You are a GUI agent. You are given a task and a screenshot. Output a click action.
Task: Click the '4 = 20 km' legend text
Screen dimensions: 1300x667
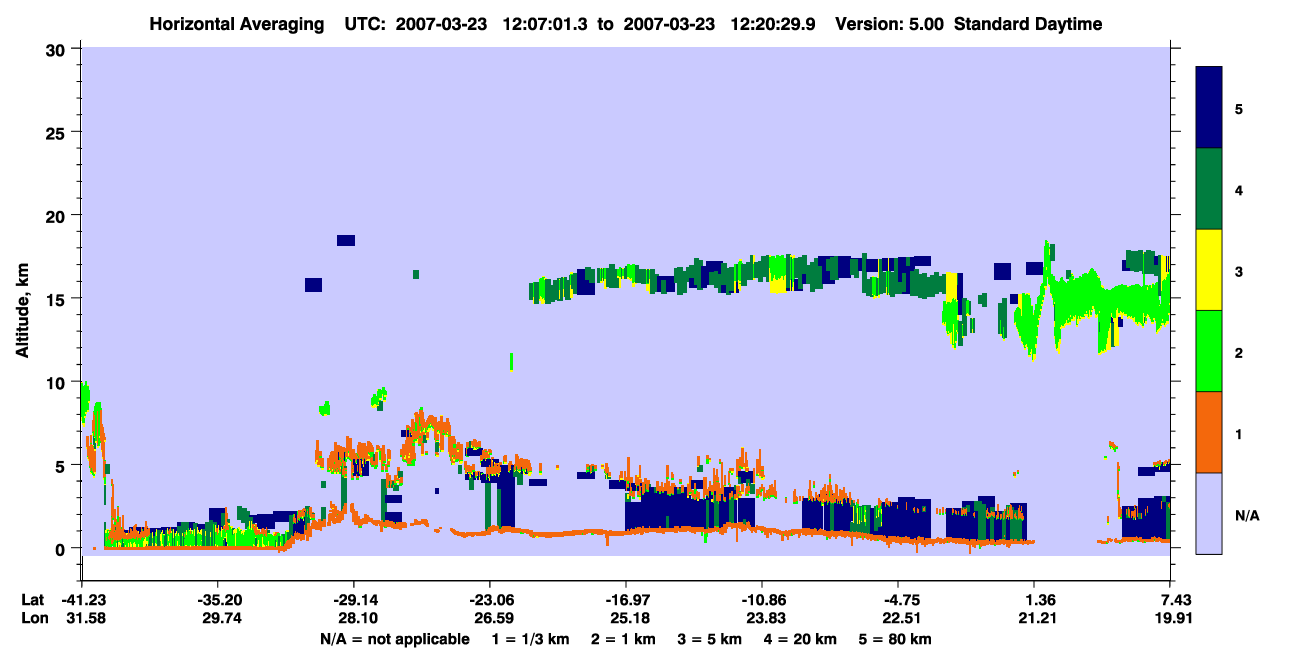coord(800,639)
